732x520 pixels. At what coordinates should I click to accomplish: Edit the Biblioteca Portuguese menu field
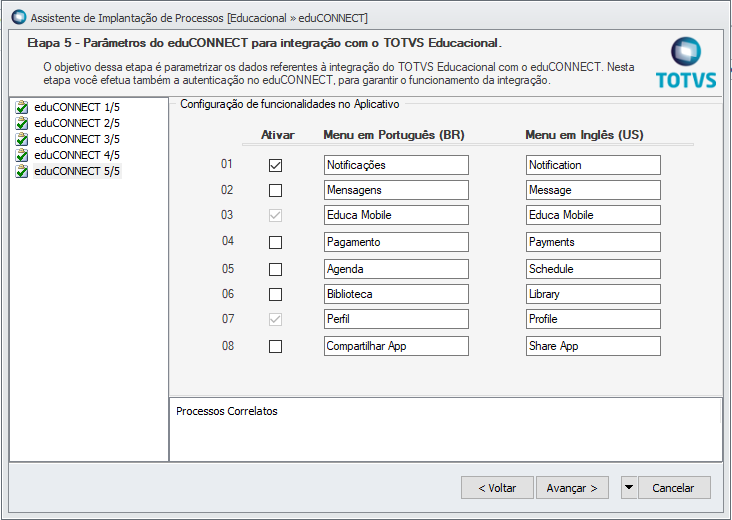396,294
